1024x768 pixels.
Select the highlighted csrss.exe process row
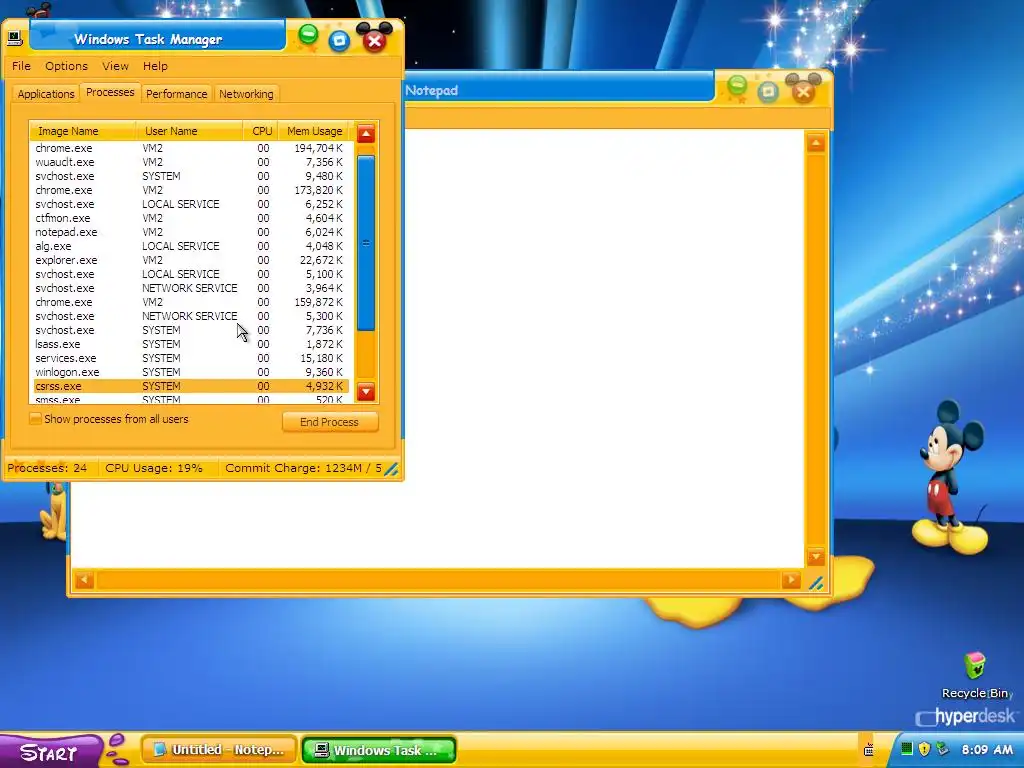(x=191, y=386)
